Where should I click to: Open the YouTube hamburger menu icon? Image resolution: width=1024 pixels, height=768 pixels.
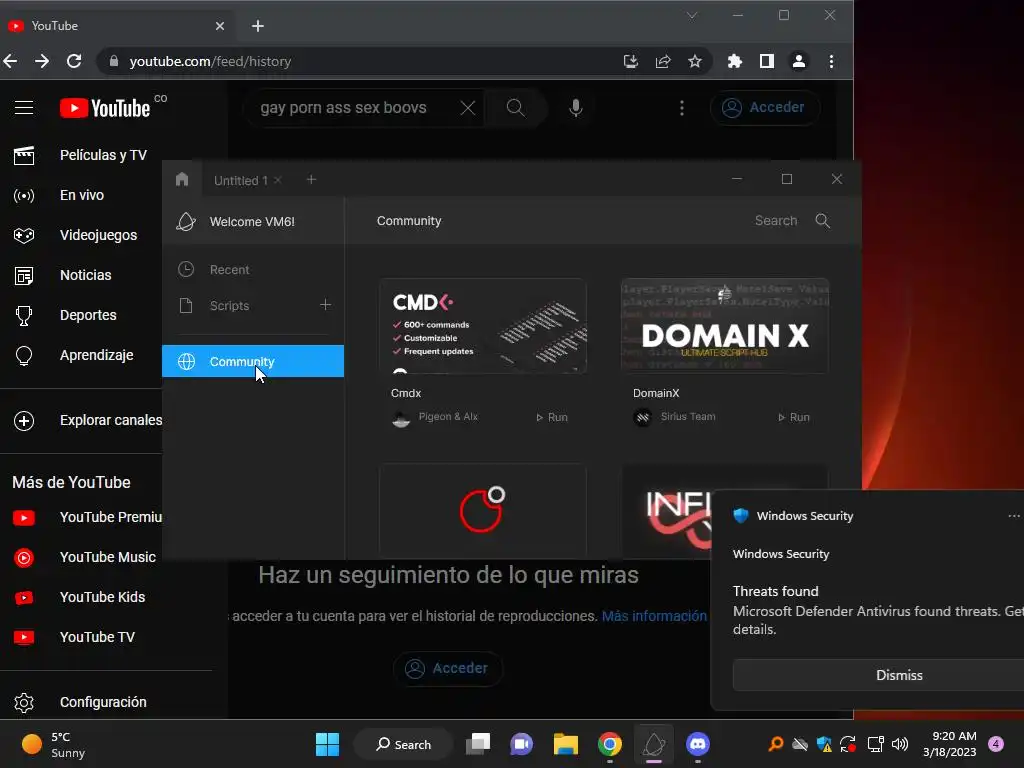click(24, 108)
